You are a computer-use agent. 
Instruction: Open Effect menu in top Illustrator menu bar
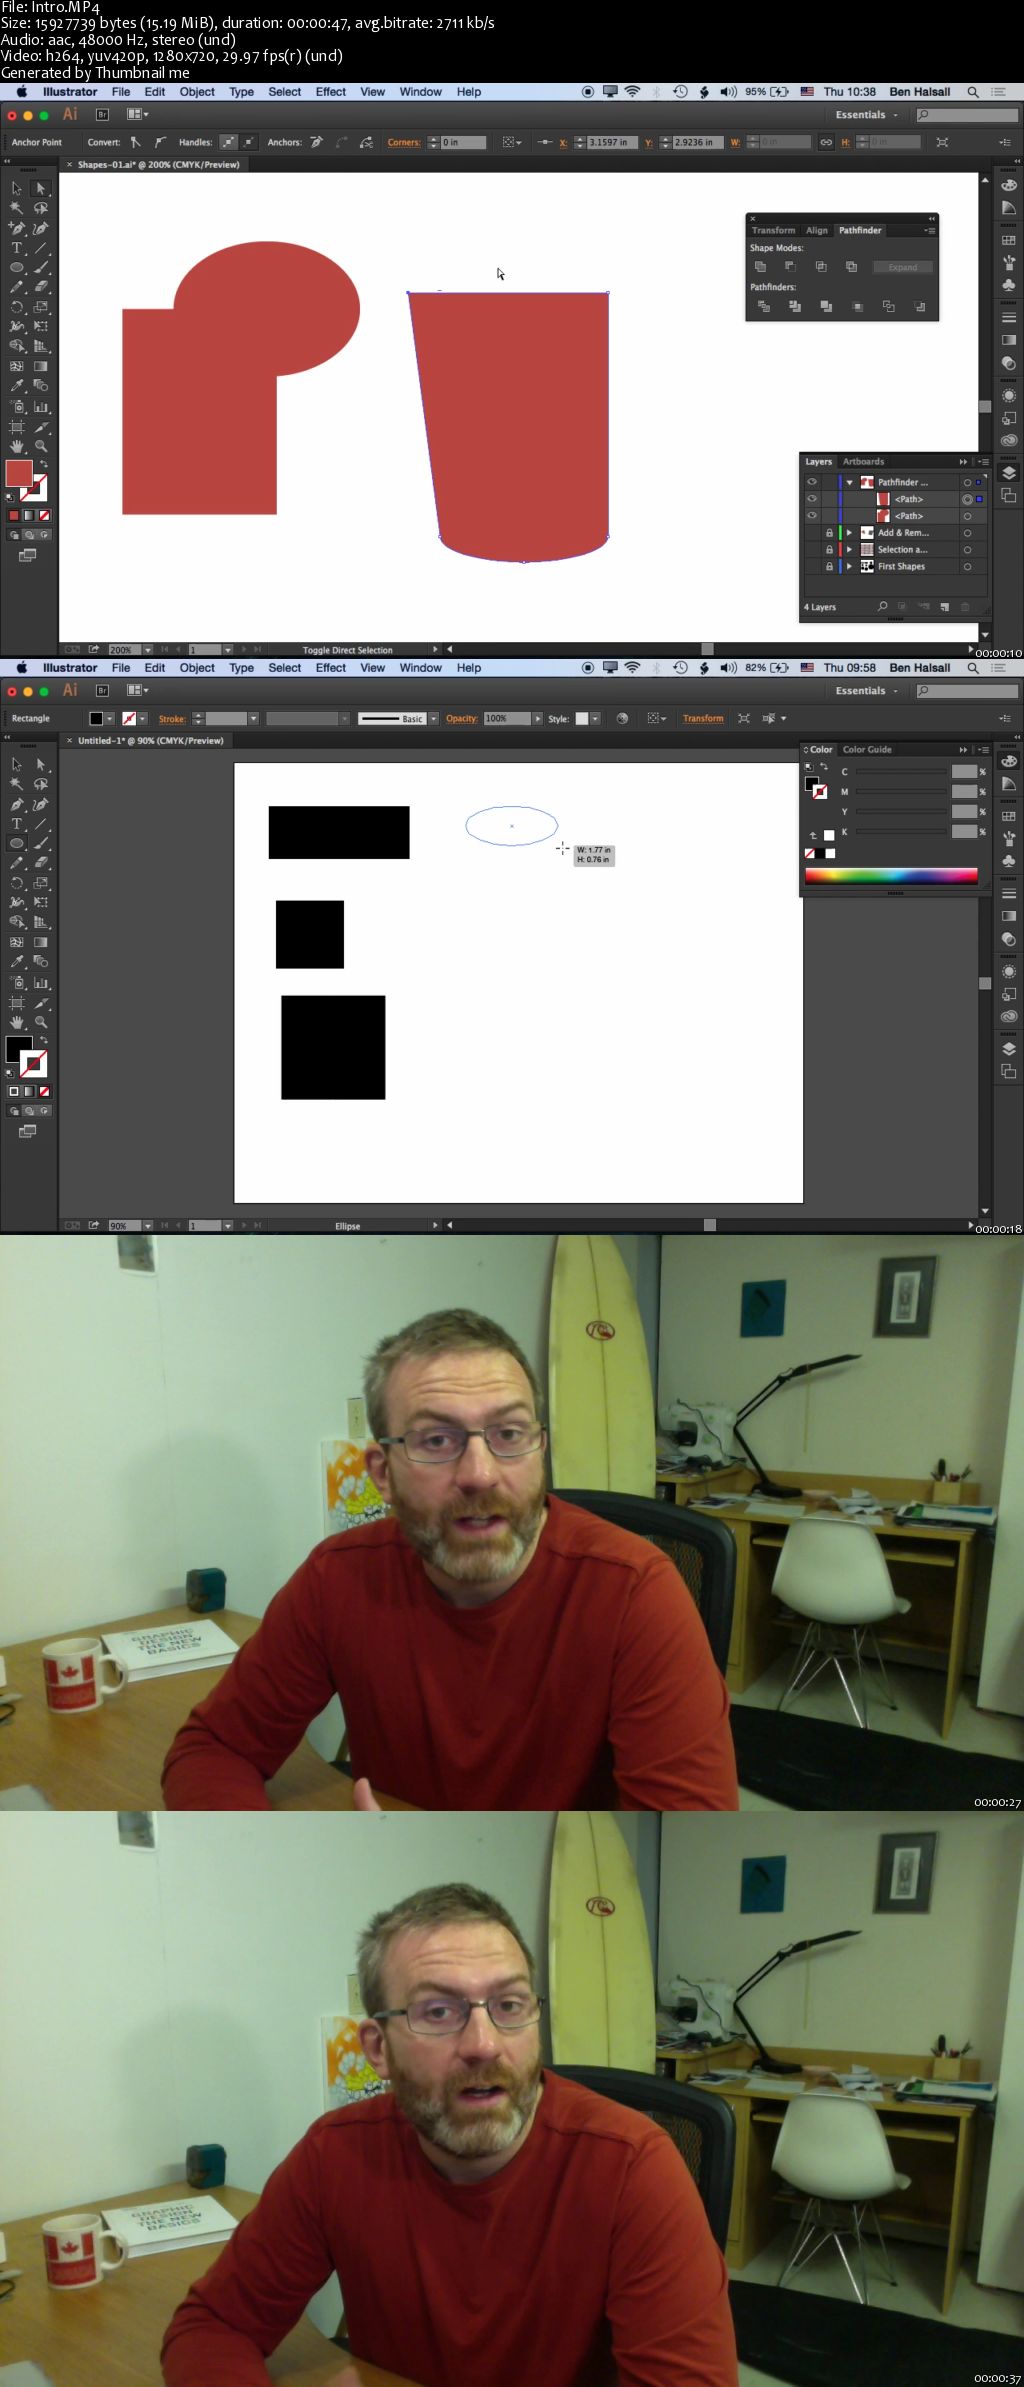[331, 92]
